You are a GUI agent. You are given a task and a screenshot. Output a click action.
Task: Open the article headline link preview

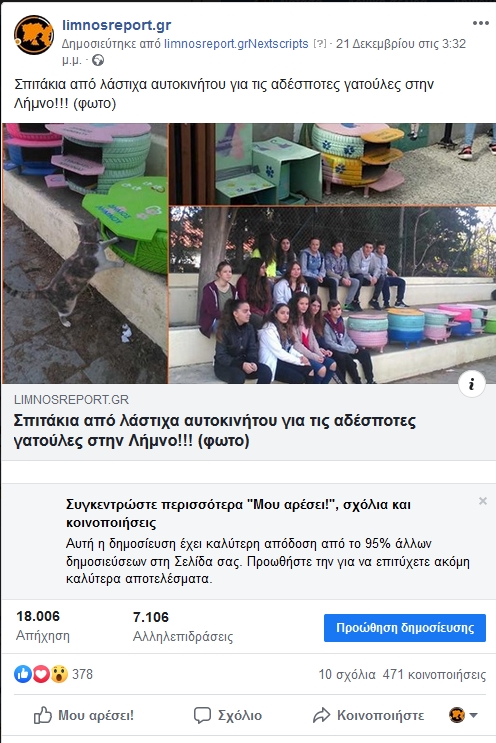pos(215,431)
